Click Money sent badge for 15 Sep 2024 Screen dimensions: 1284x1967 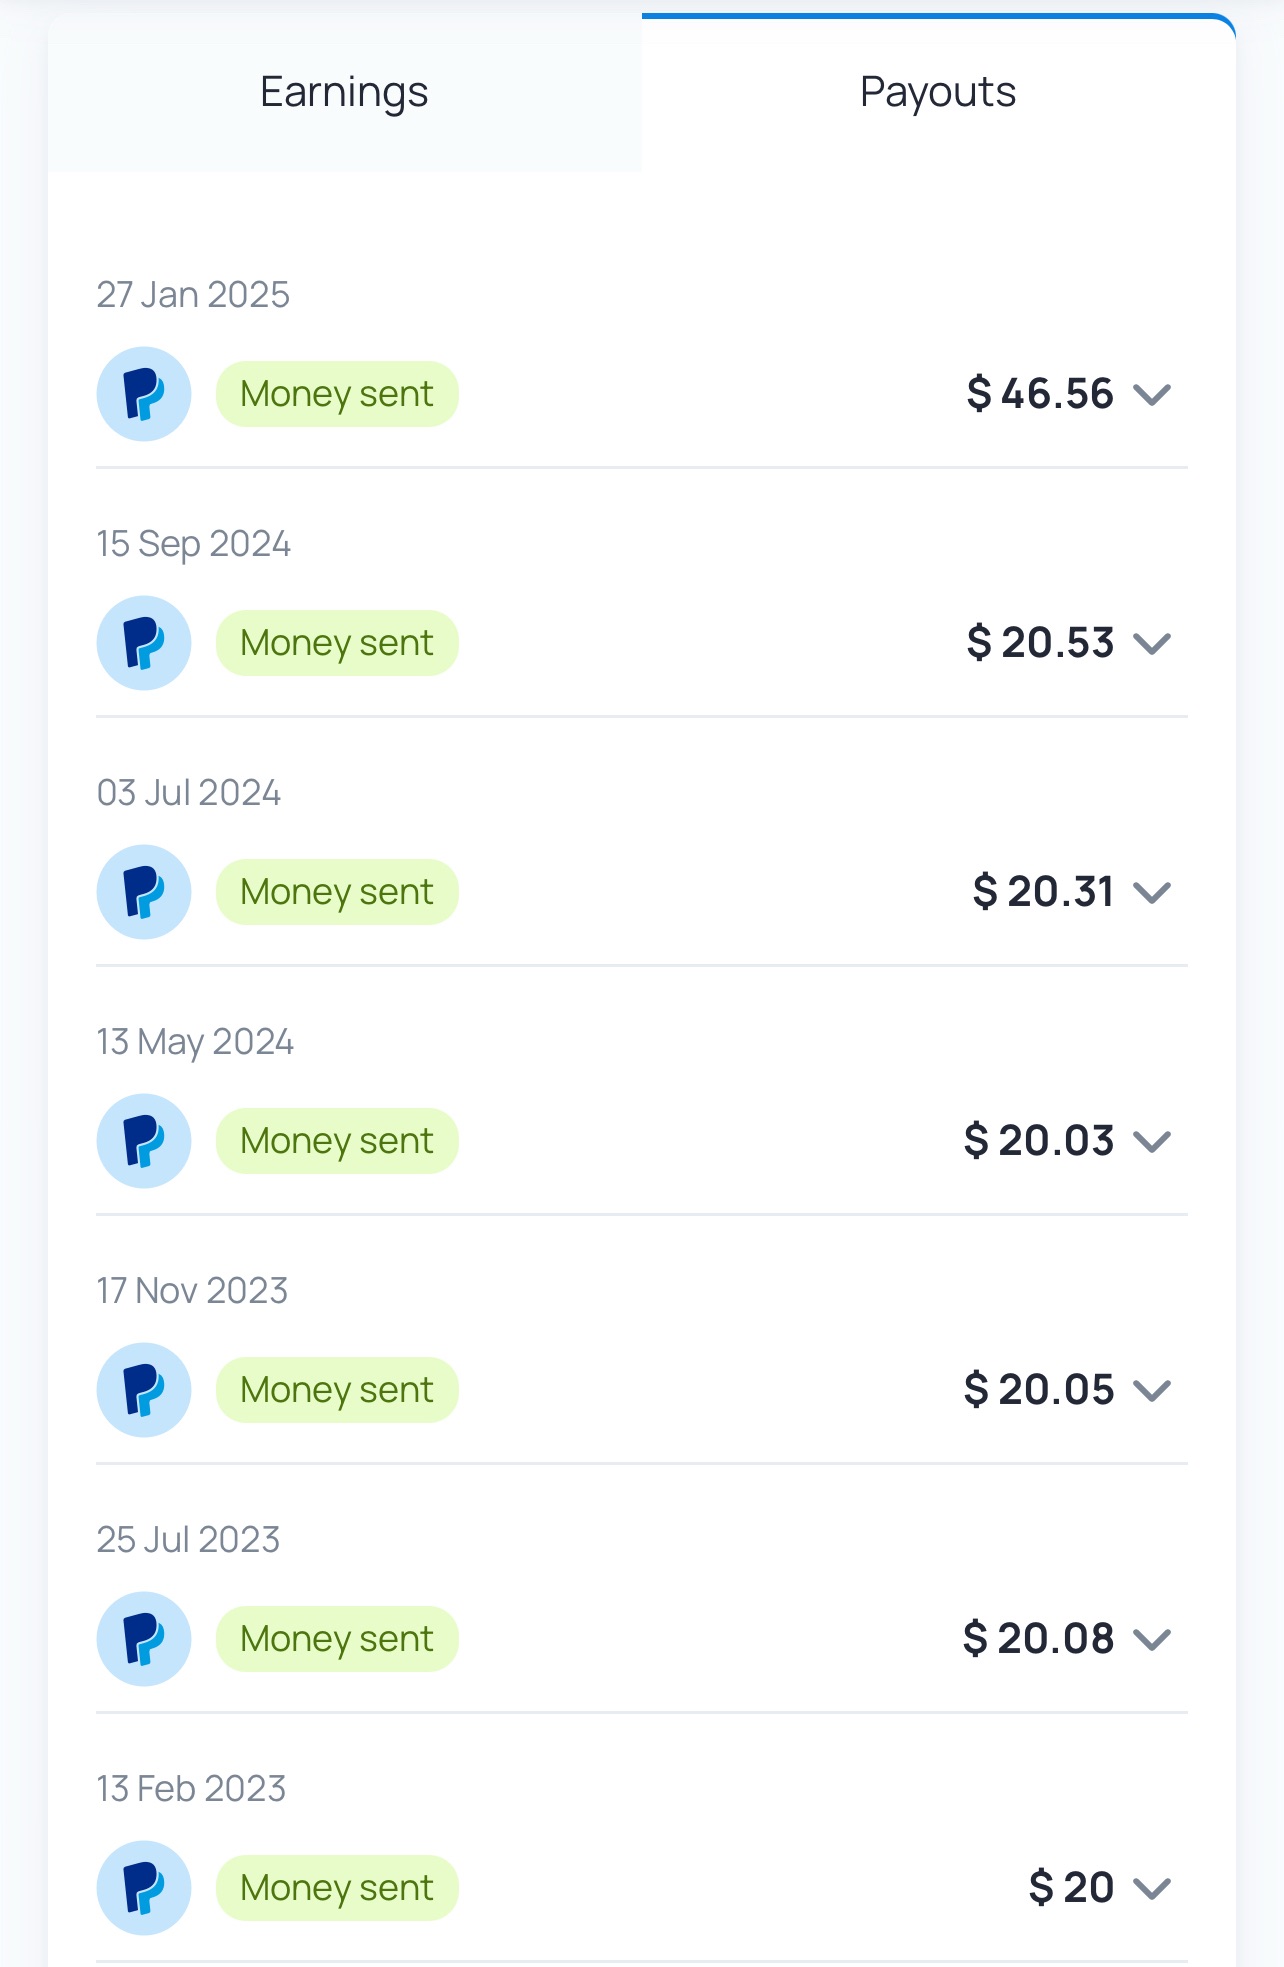(337, 643)
